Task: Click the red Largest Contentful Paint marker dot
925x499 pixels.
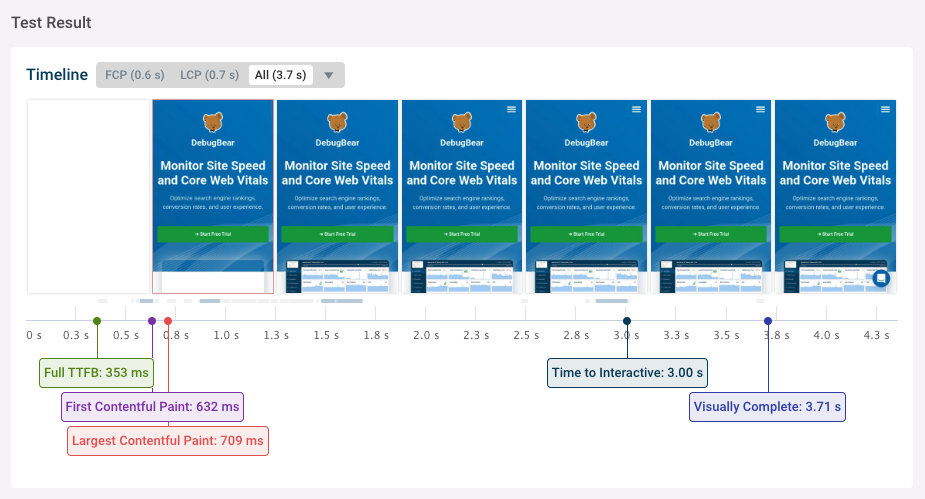Action: (168, 321)
